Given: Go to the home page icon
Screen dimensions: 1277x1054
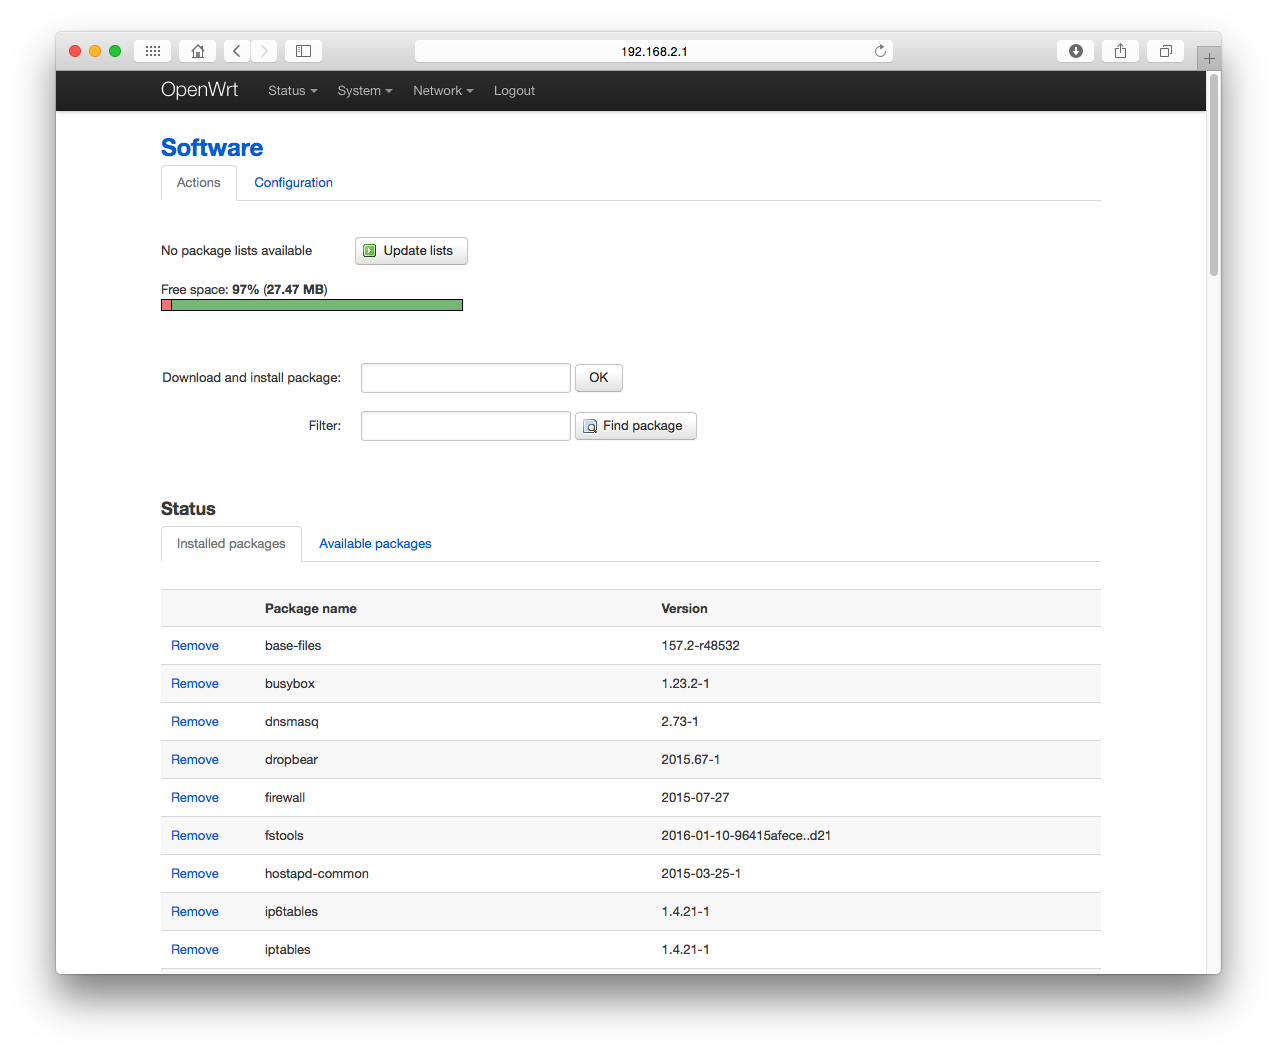Looking at the screenshot, I should pos(198,51).
